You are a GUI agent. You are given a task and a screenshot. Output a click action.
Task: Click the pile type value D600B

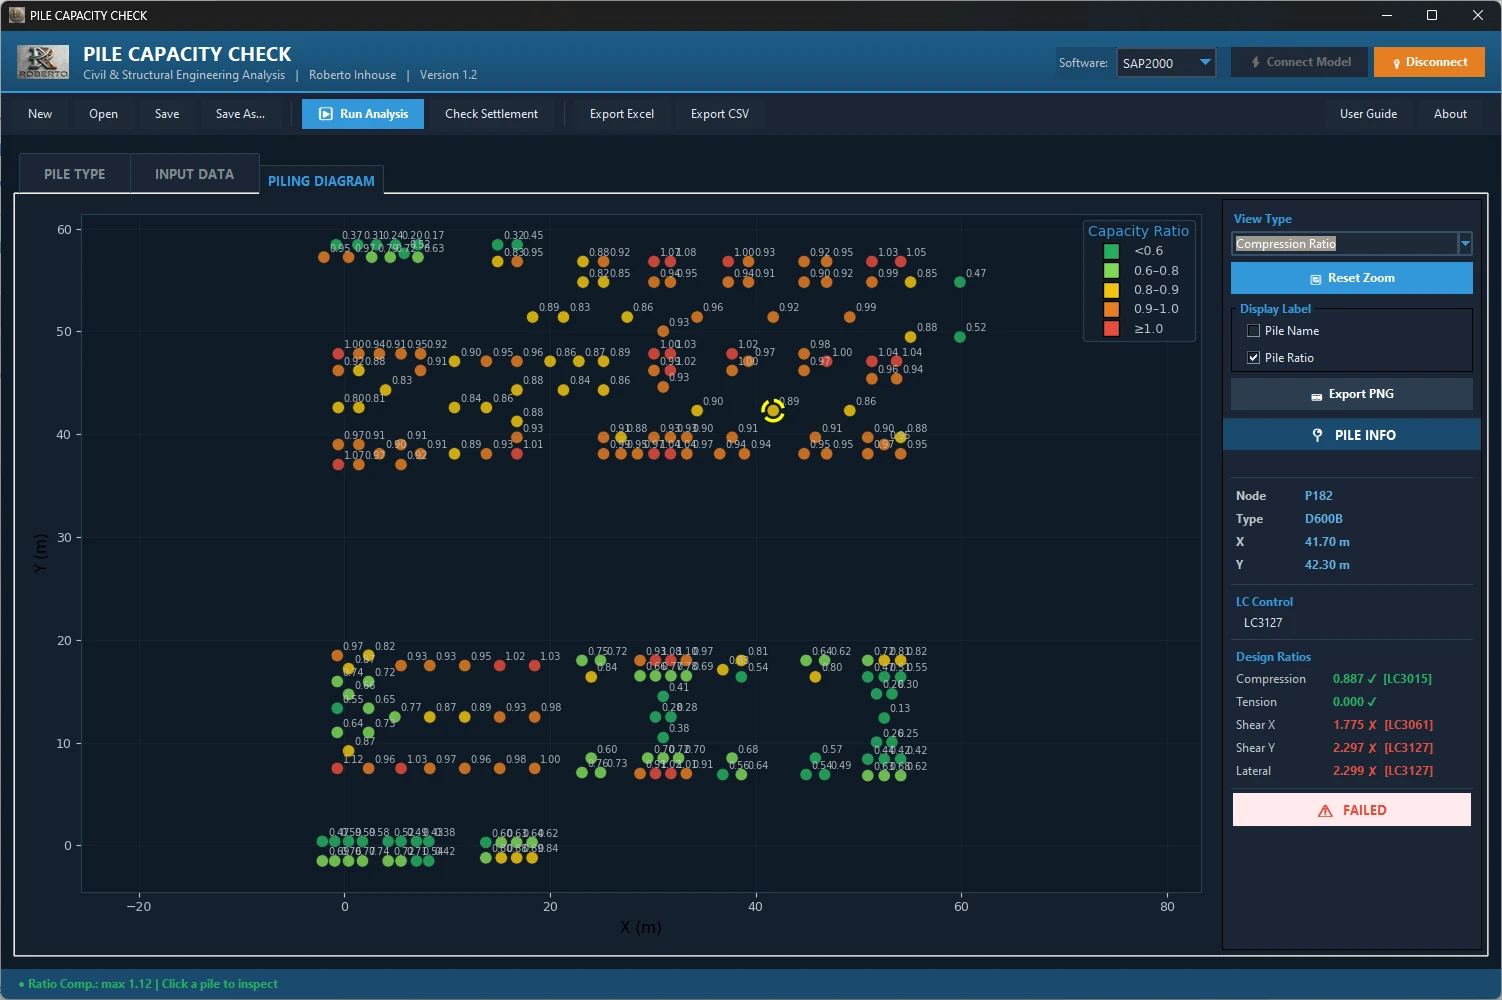click(x=1323, y=519)
